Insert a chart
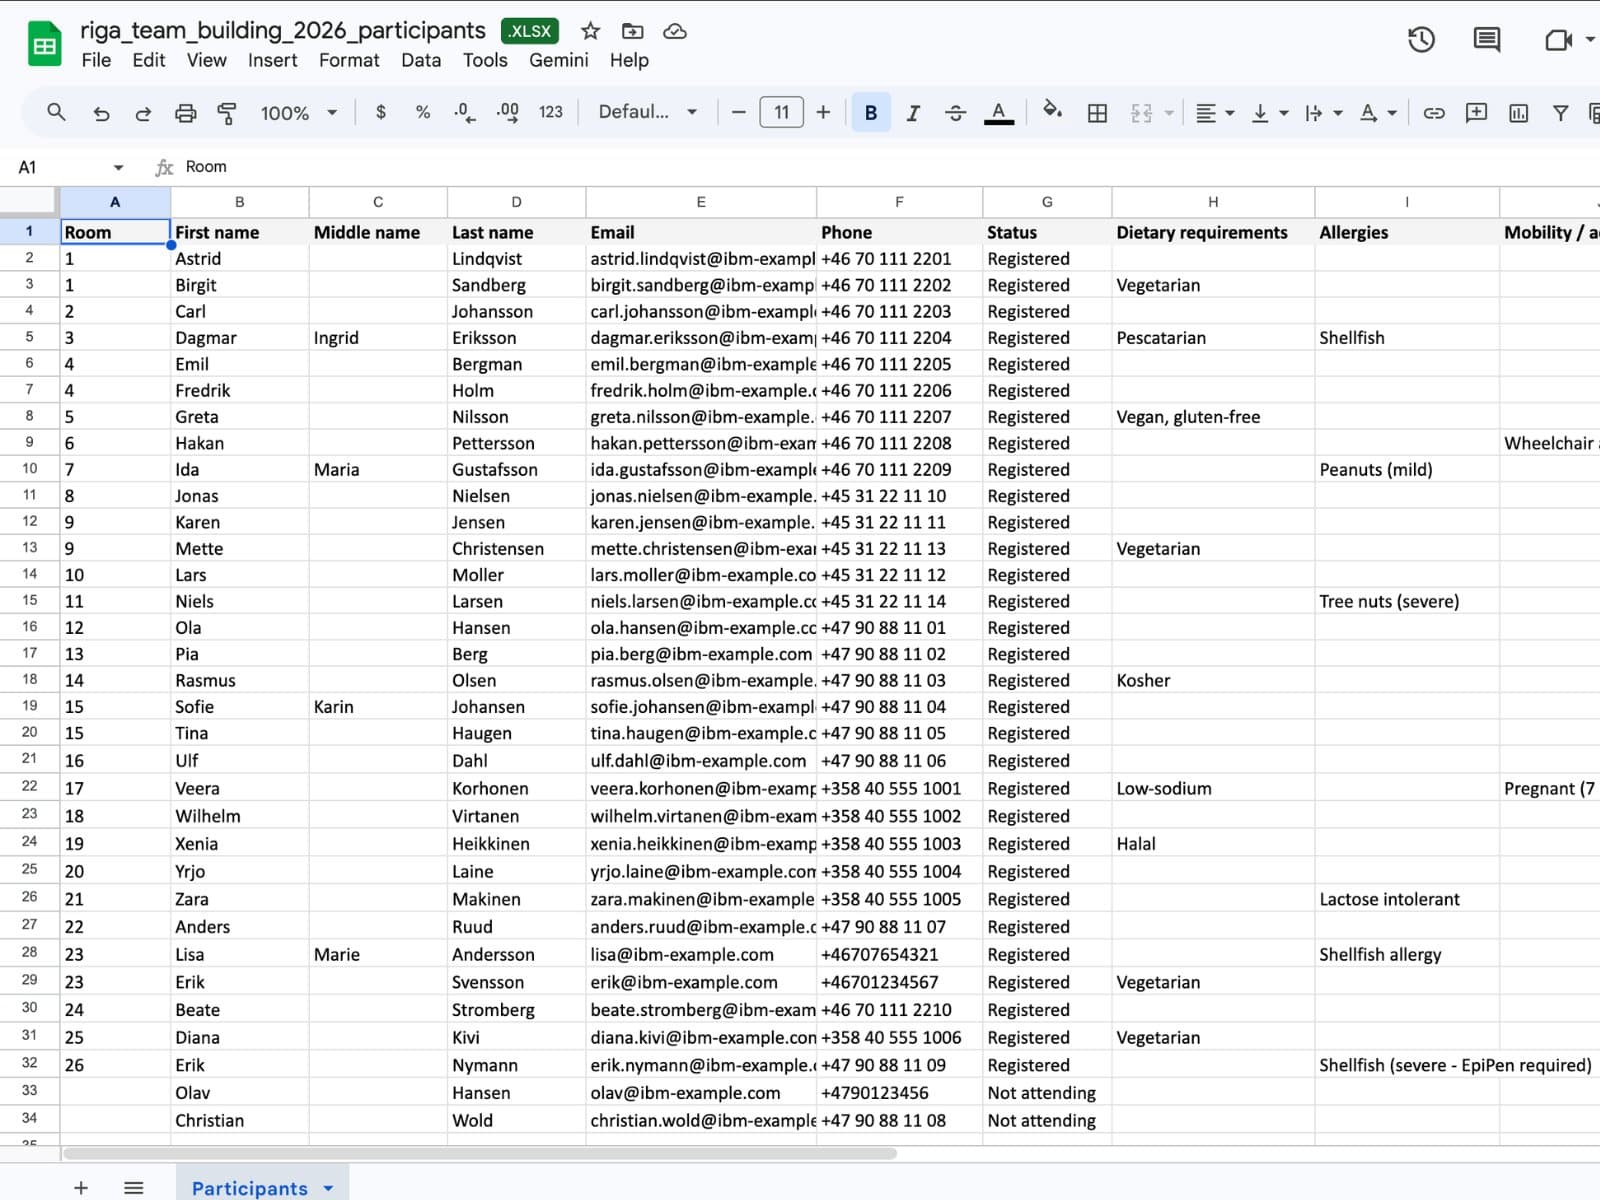This screenshot has width=1600, height=1200. [1518, 112]
